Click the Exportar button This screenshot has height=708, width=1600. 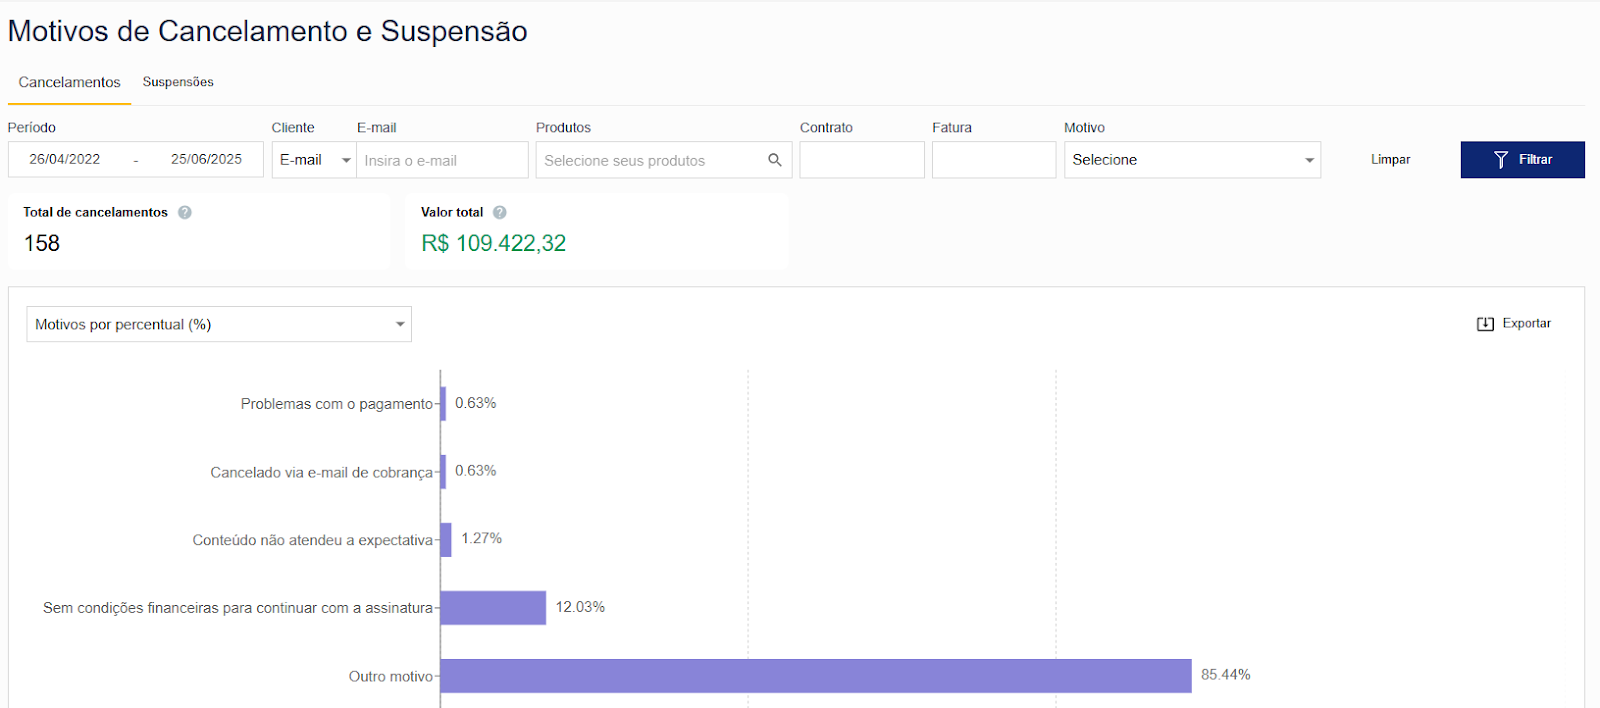click(x=1514, y=324)
